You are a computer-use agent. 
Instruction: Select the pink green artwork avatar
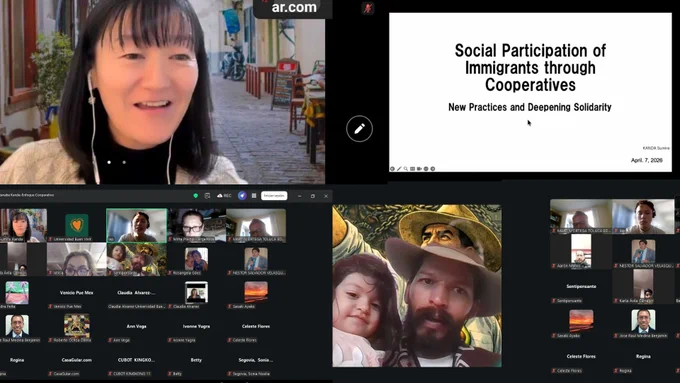[17, 292]
